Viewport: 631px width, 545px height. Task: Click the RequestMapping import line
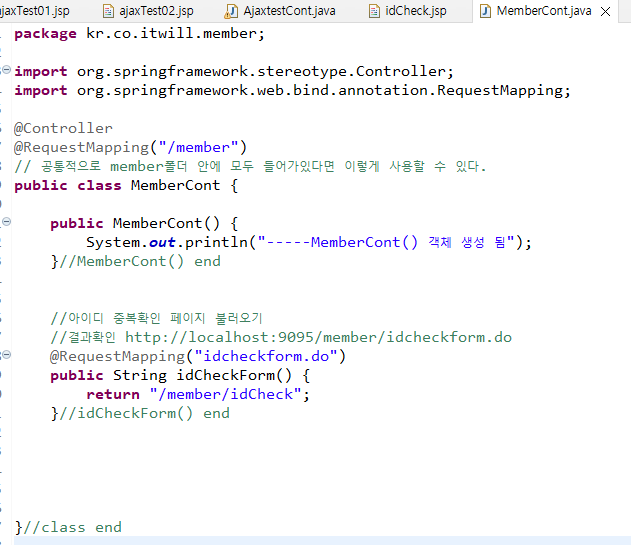(x=293, y=91)
